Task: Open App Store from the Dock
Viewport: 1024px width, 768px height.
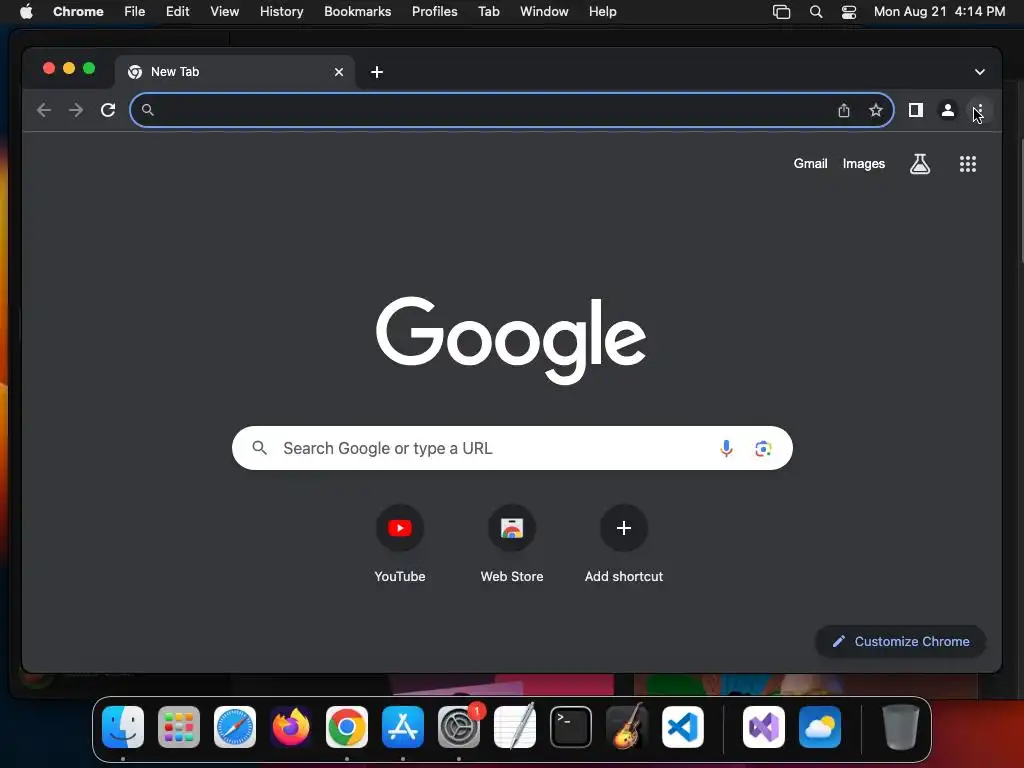Action: click(403, 727)
